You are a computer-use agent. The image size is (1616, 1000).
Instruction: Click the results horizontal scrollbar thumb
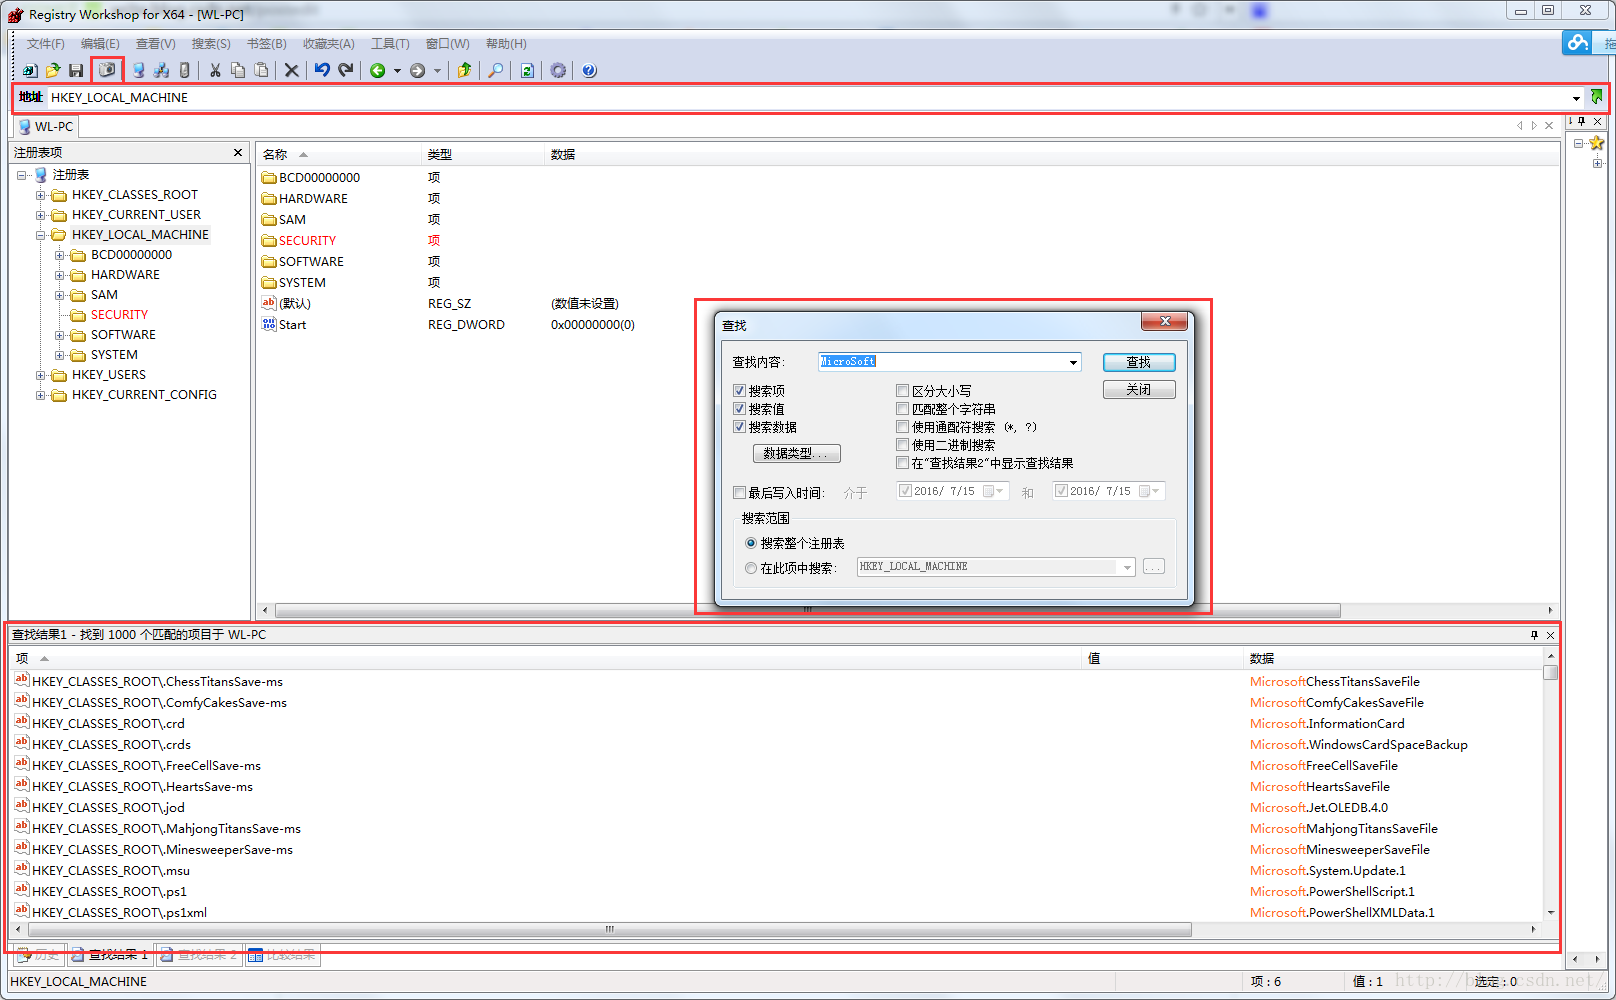tap(609, 929)
